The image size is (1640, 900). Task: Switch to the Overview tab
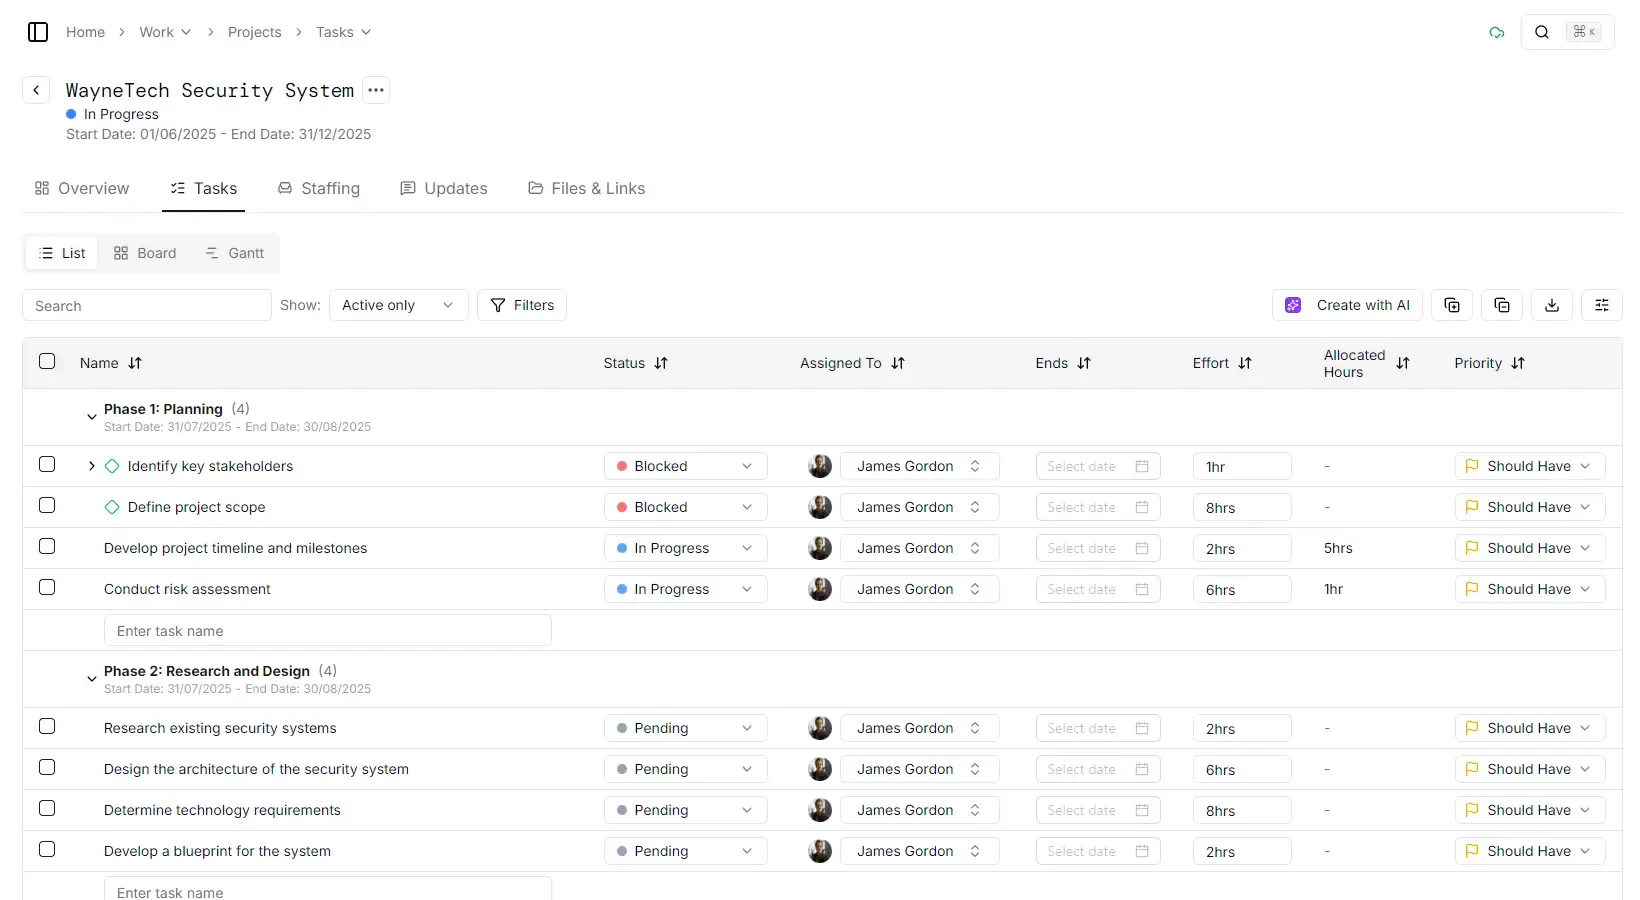point(82,188)
